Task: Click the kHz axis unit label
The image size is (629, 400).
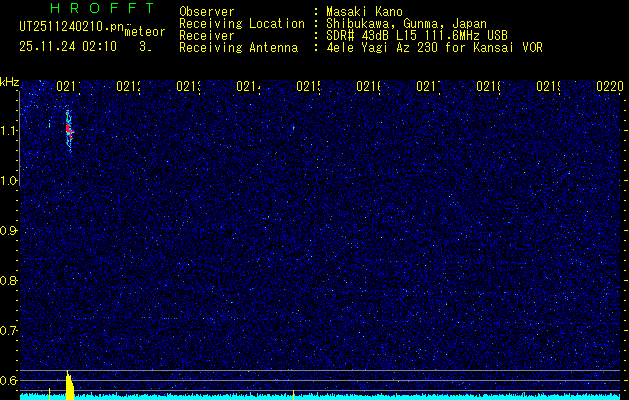Action: click(x=10, y=81)
